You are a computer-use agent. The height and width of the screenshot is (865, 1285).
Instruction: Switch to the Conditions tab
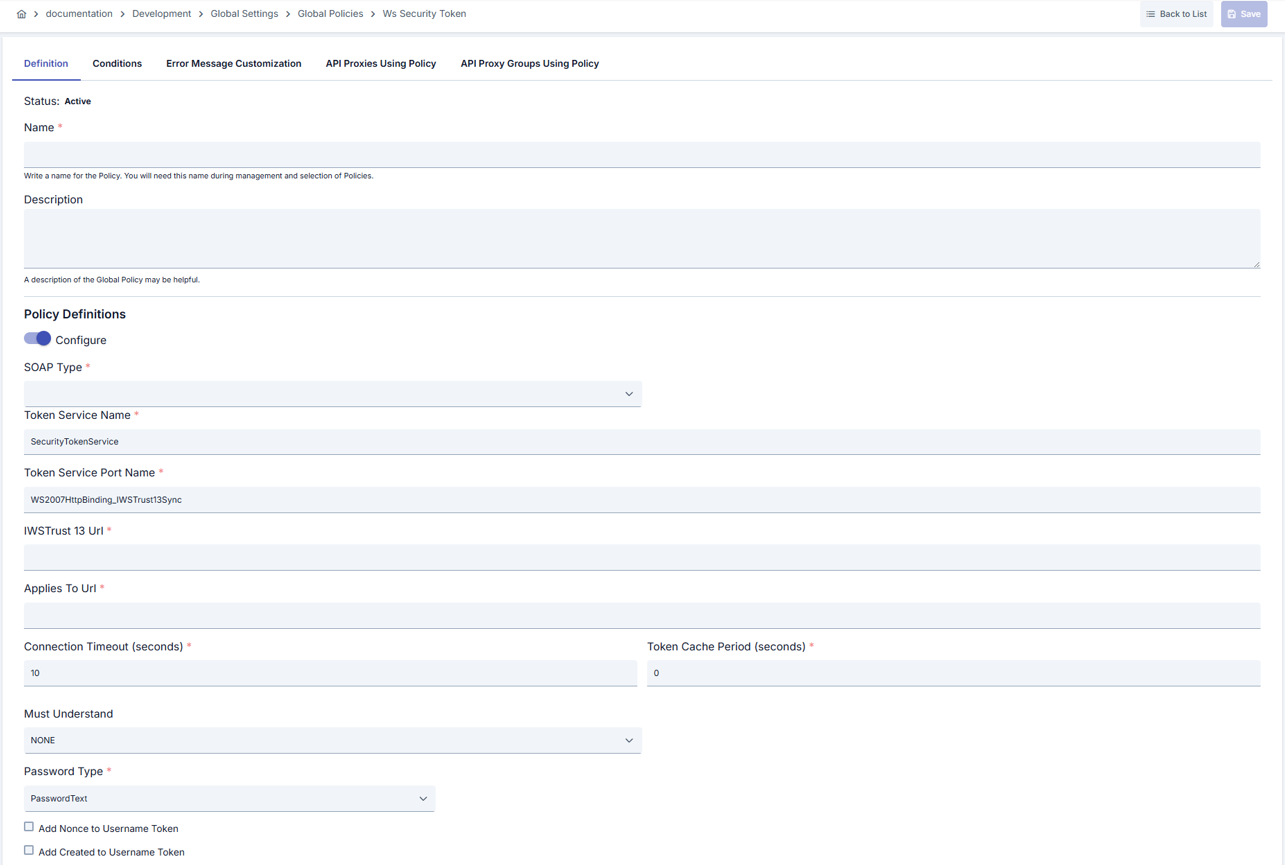117,64
